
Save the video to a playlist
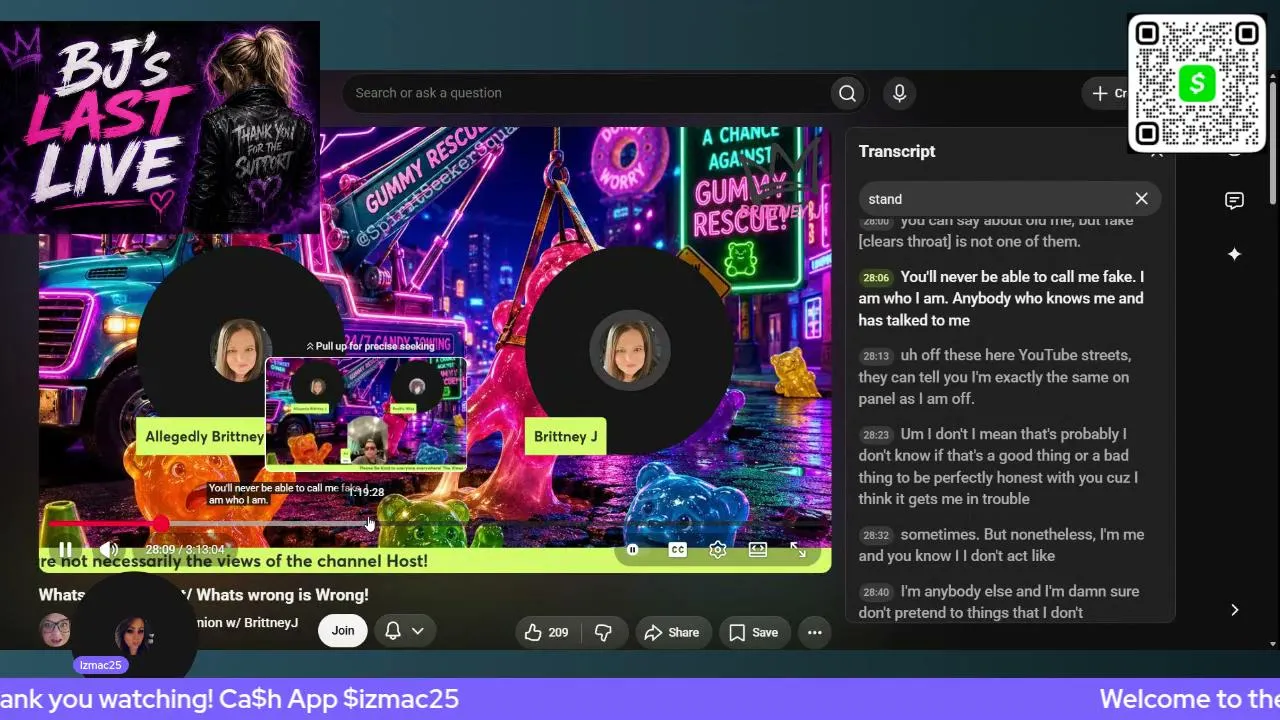[x=754, y=632]
